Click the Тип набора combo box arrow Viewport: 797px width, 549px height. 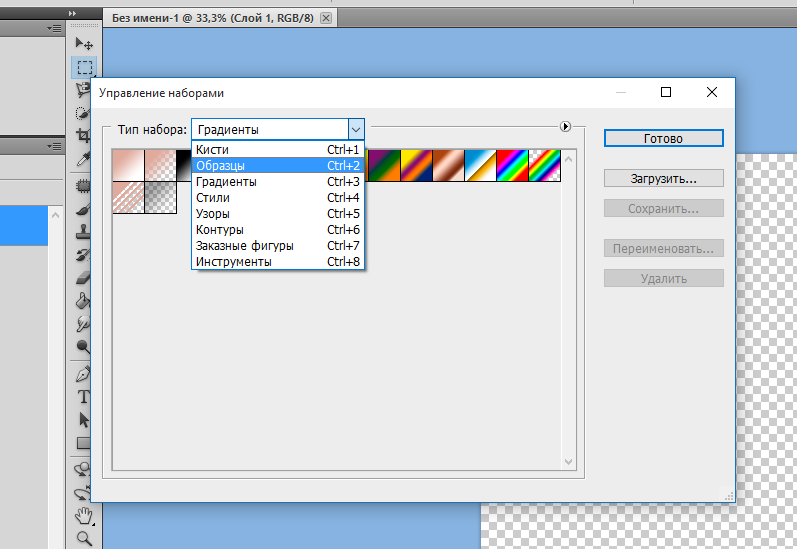coord(355,129)
